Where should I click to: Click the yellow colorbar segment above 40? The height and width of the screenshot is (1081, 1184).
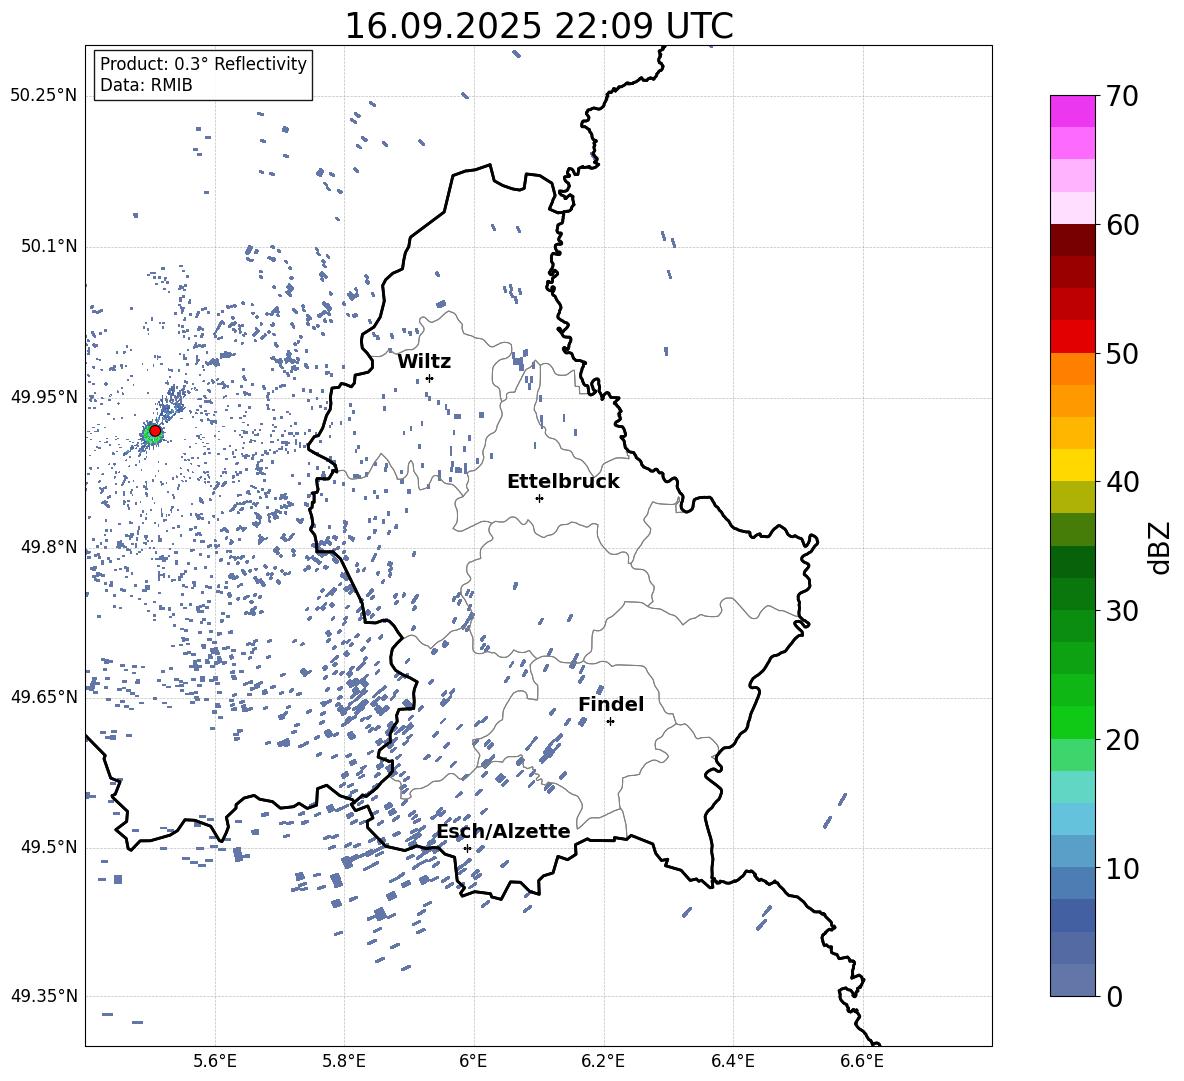(1072, 465)
